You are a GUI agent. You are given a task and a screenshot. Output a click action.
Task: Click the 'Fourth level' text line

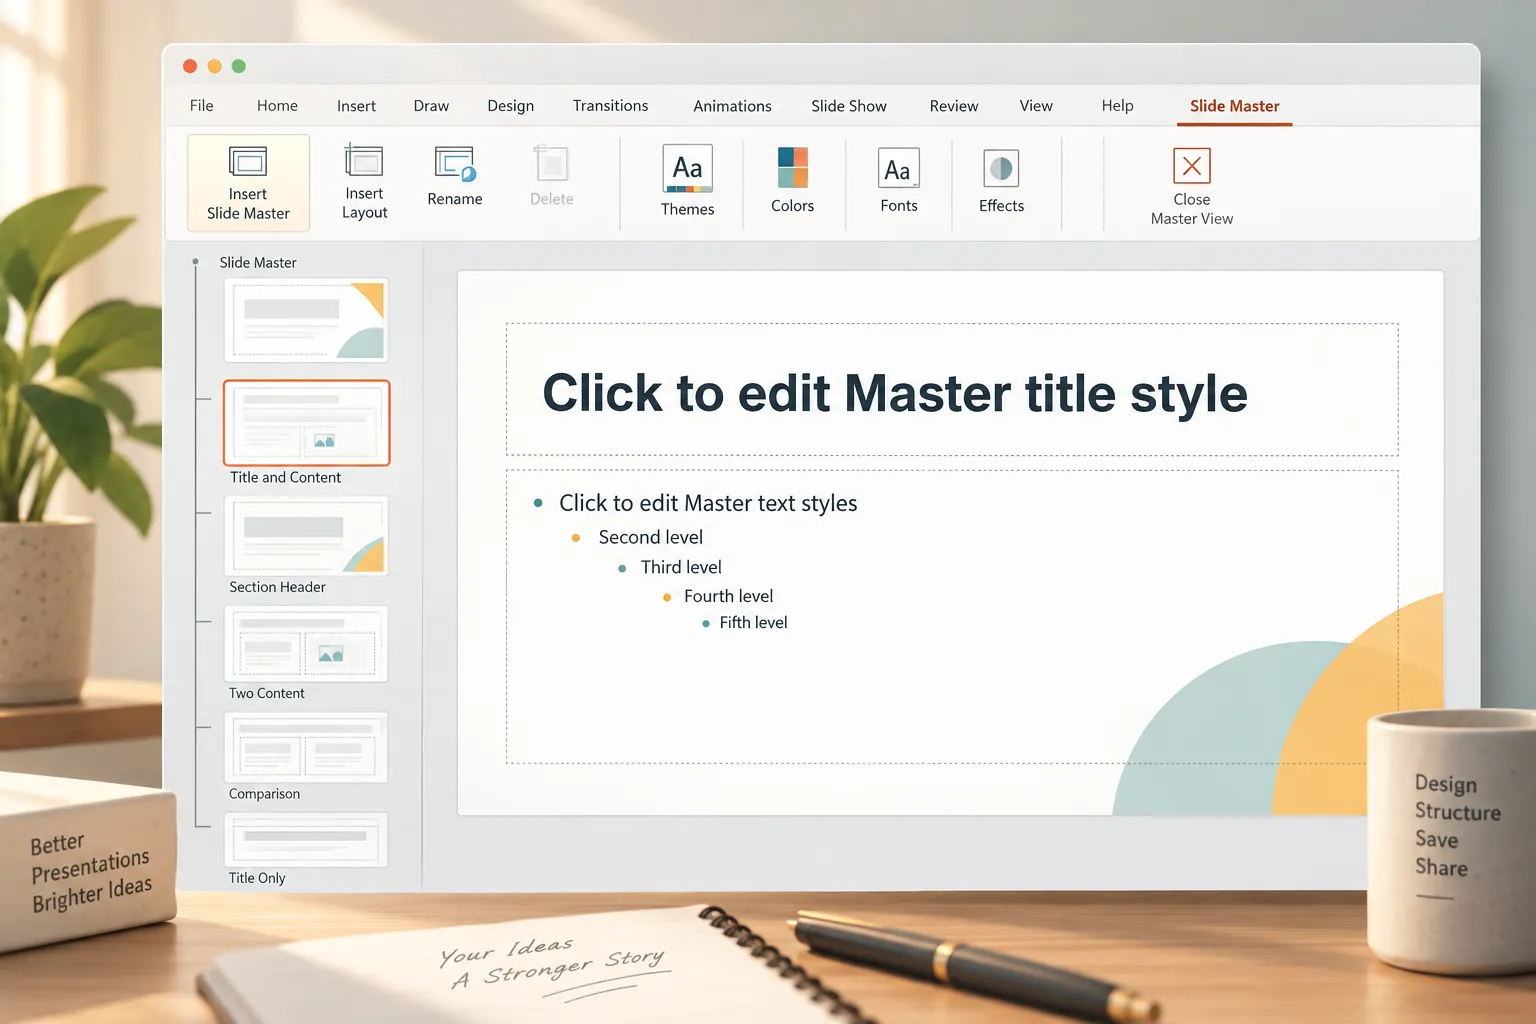click(x=729, y=596)
